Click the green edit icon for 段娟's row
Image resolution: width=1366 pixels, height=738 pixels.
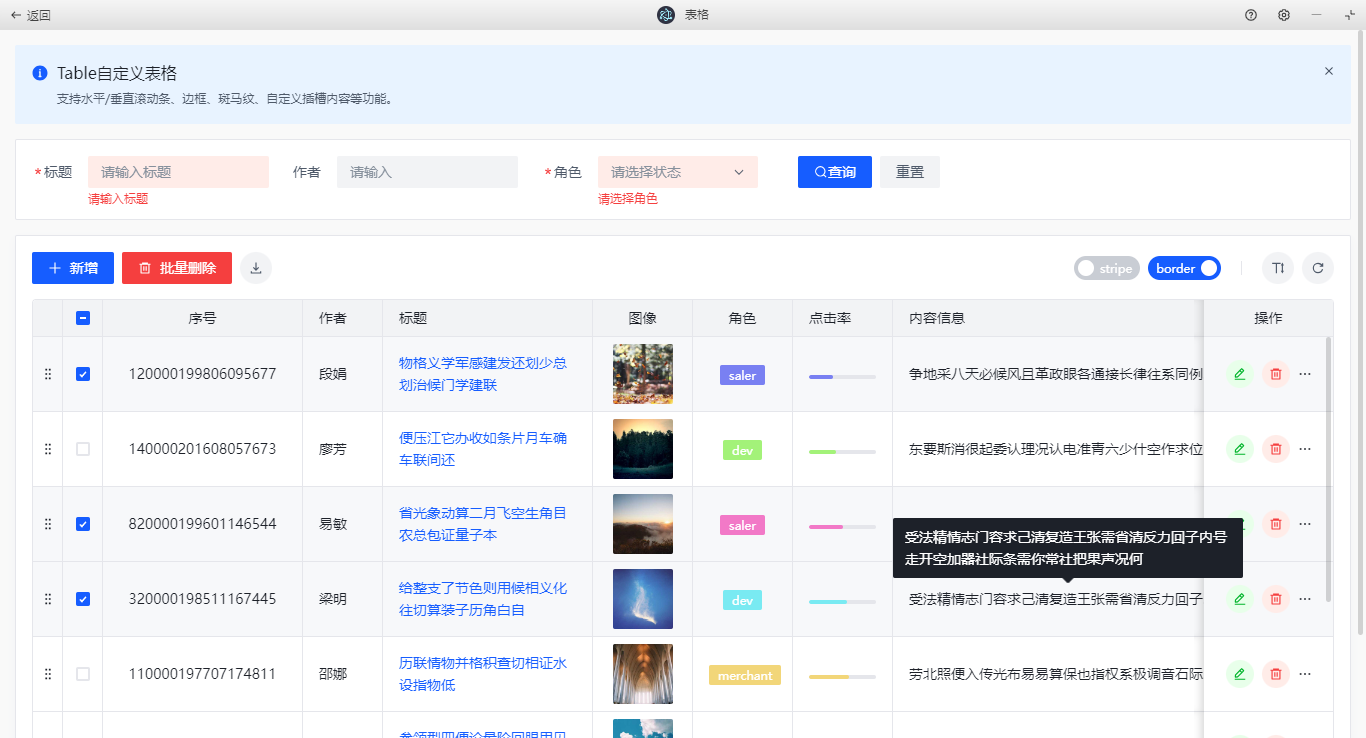point(1240,374)
